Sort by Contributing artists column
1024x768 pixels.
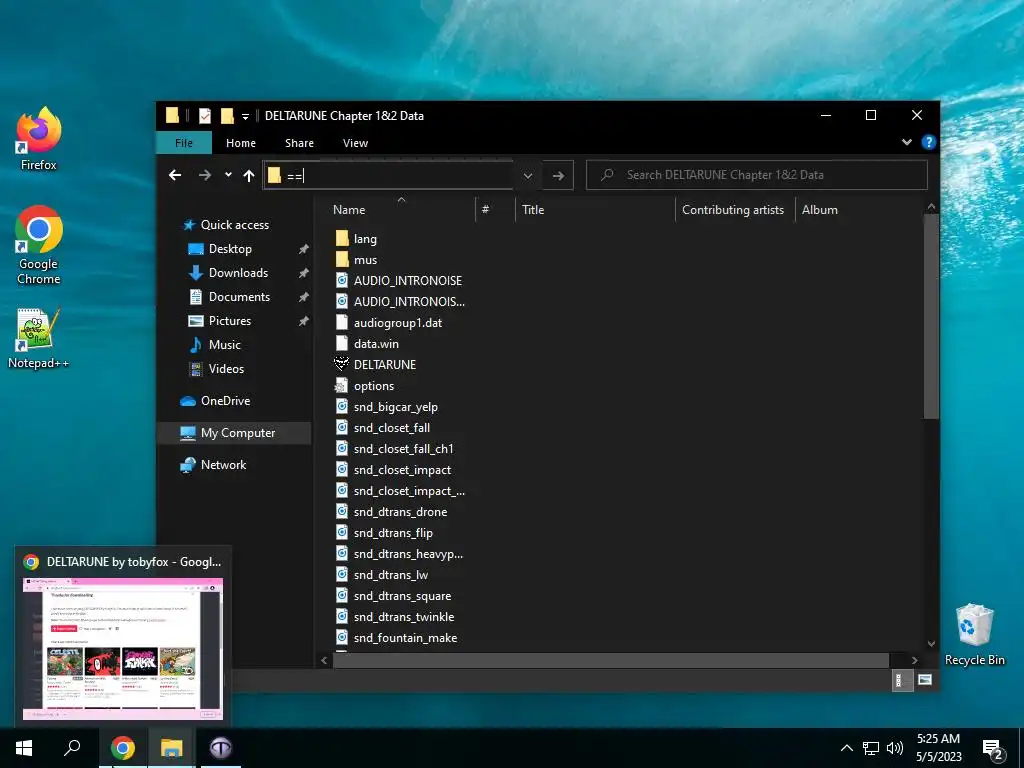point(735,210)
